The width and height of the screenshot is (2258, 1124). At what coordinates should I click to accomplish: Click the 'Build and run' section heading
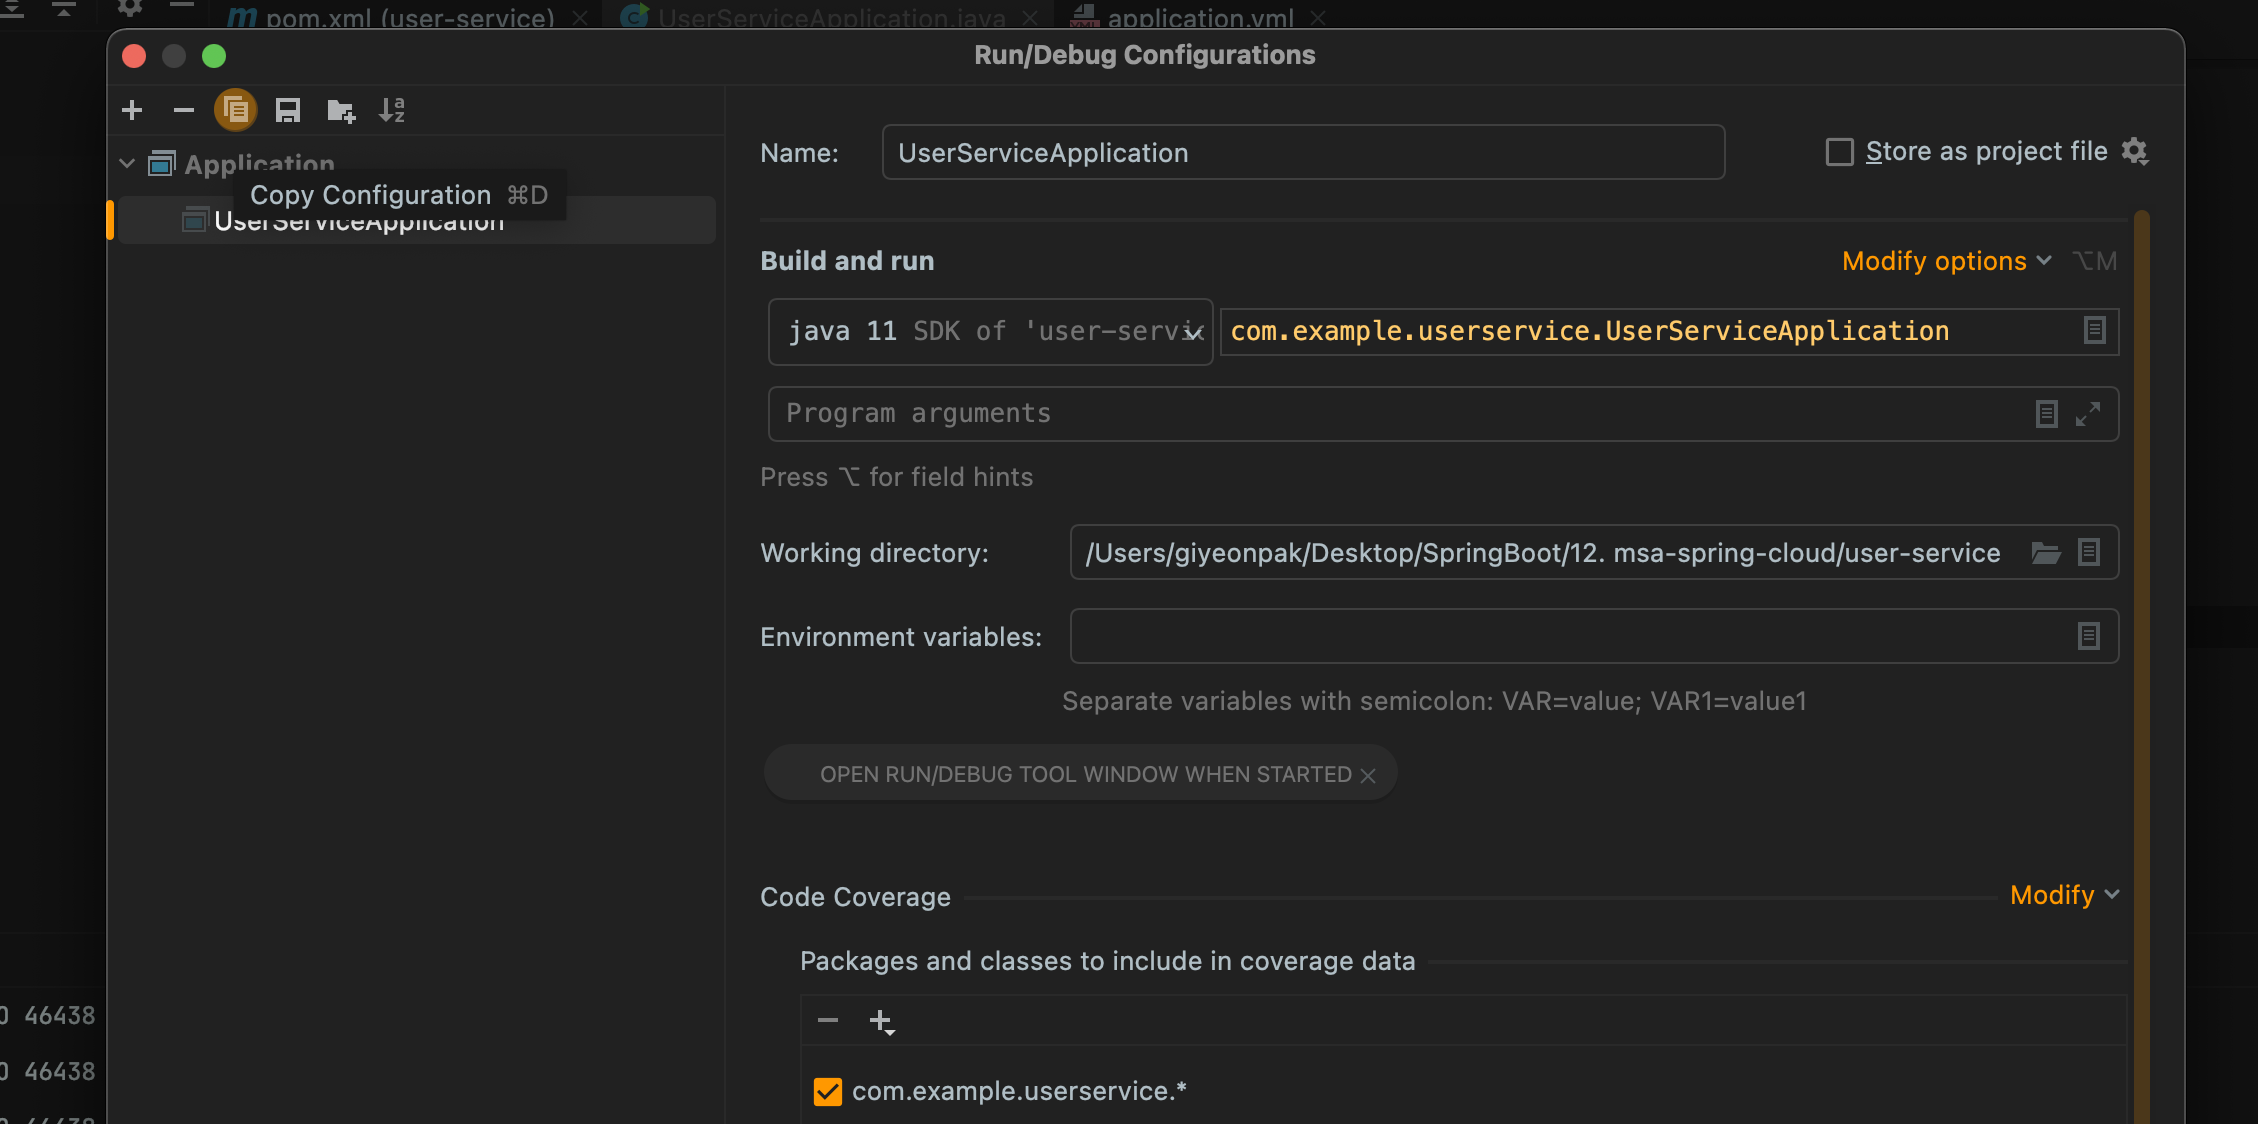[847, 261]
